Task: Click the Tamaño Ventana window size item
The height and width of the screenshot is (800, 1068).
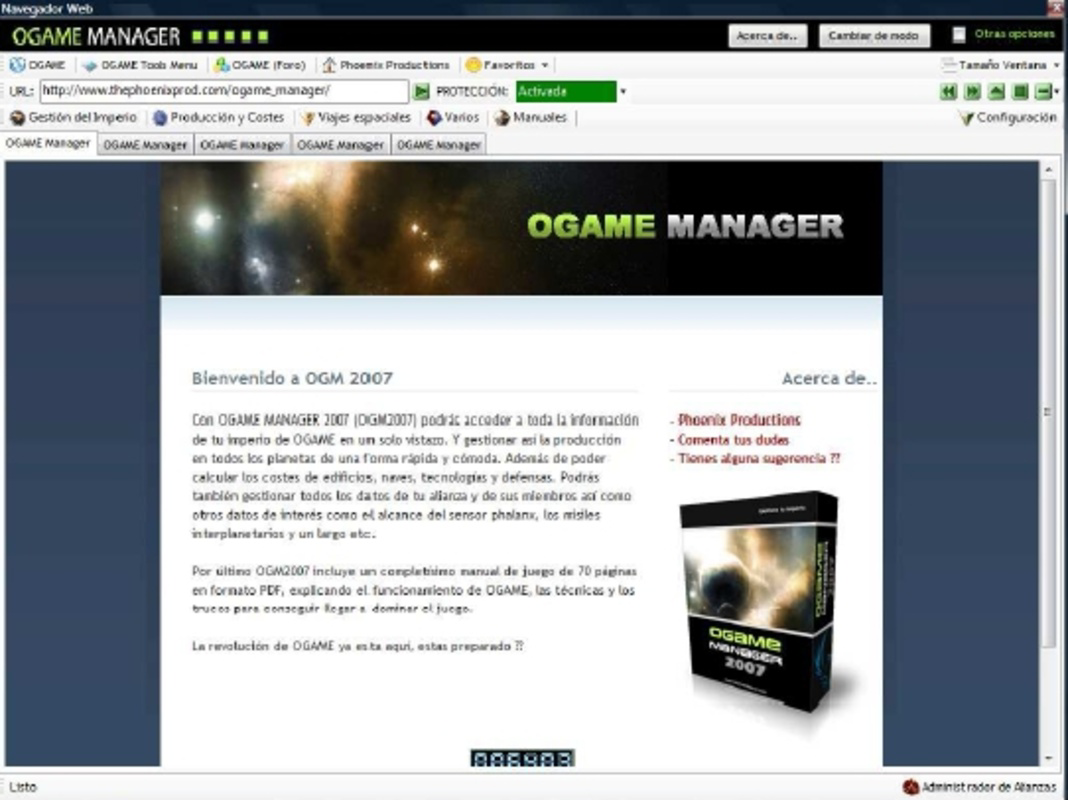Action: (994, 65)
